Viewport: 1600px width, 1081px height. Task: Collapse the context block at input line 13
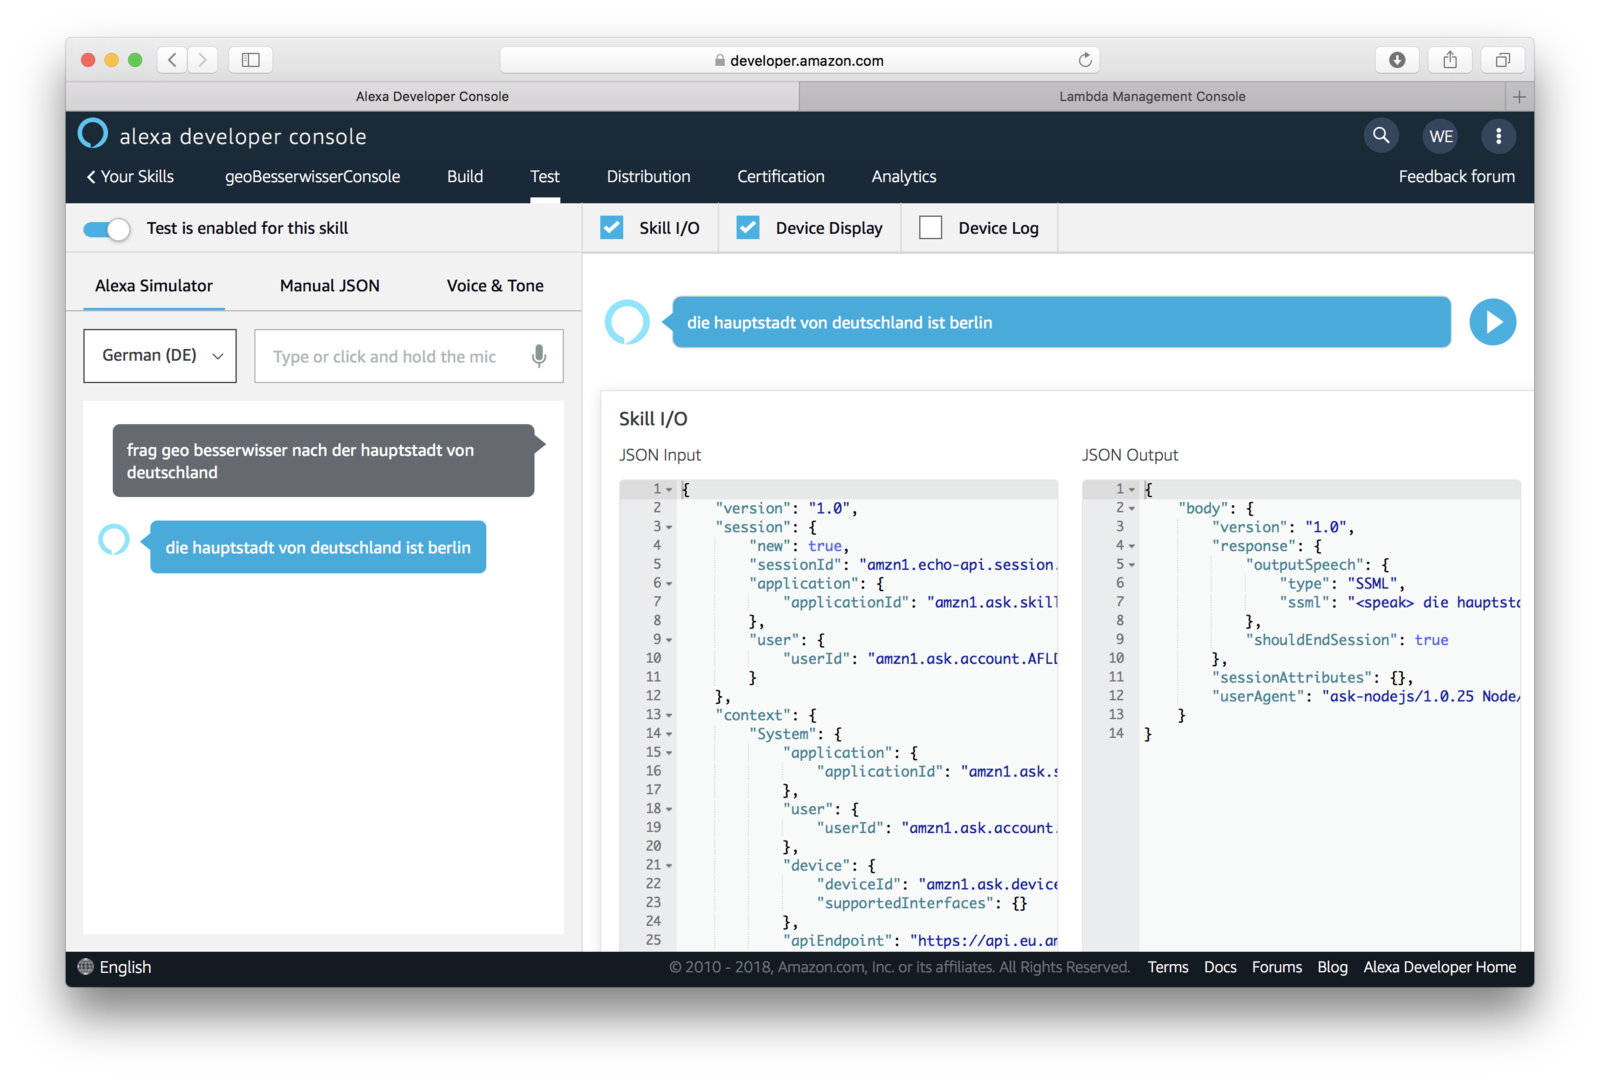coord(669,715)
